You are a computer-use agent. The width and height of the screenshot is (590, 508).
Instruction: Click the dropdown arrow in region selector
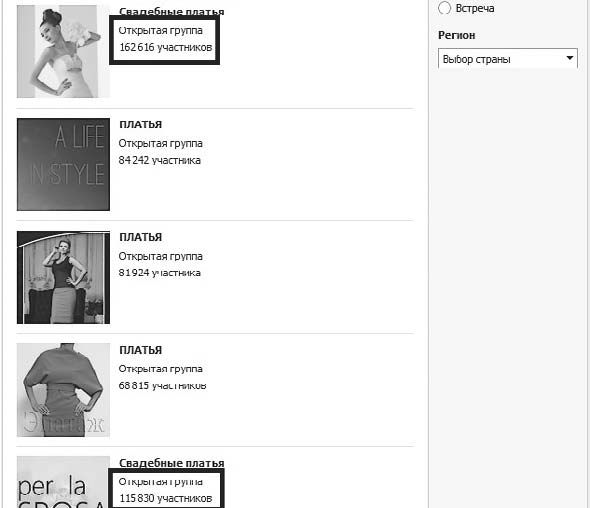pos(570,58)
